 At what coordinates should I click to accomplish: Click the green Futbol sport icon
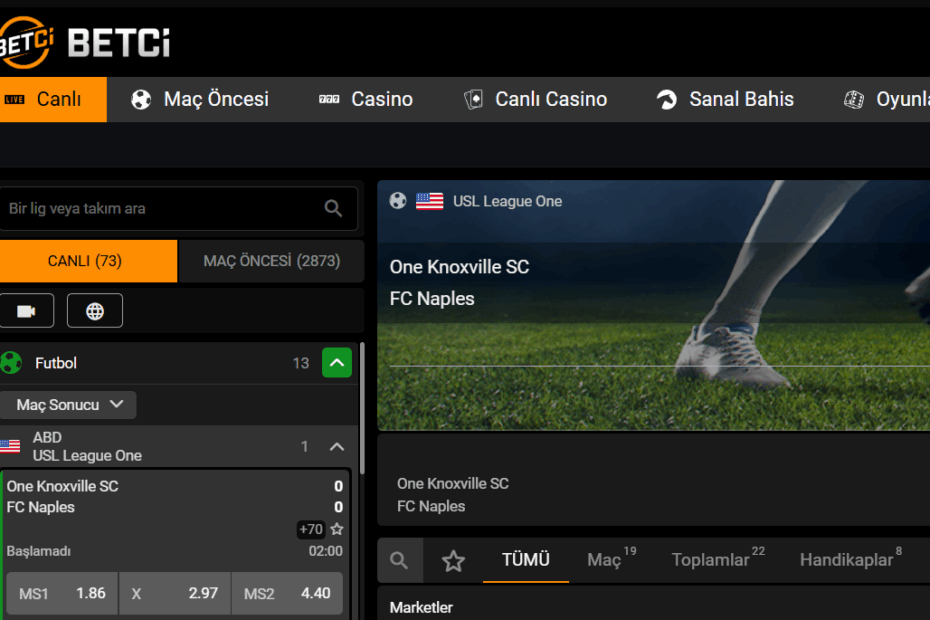[x=11, y=363]
